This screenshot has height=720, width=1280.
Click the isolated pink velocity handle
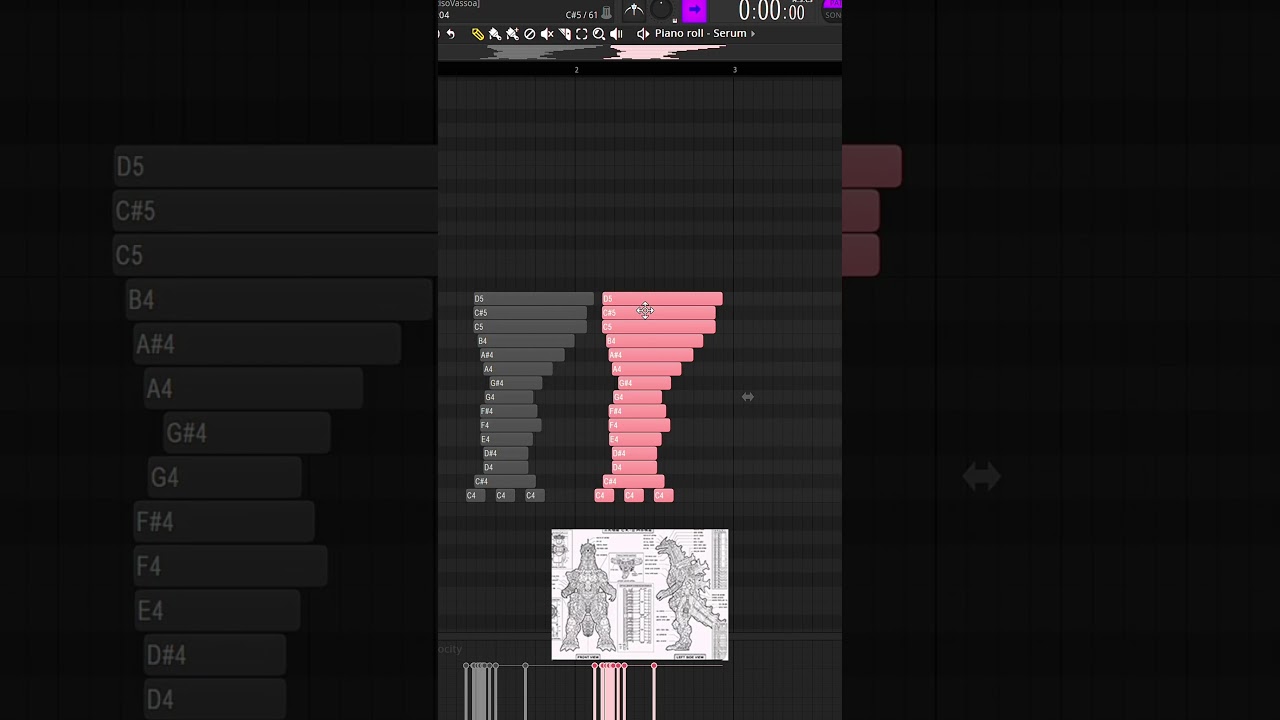(654, 666)
